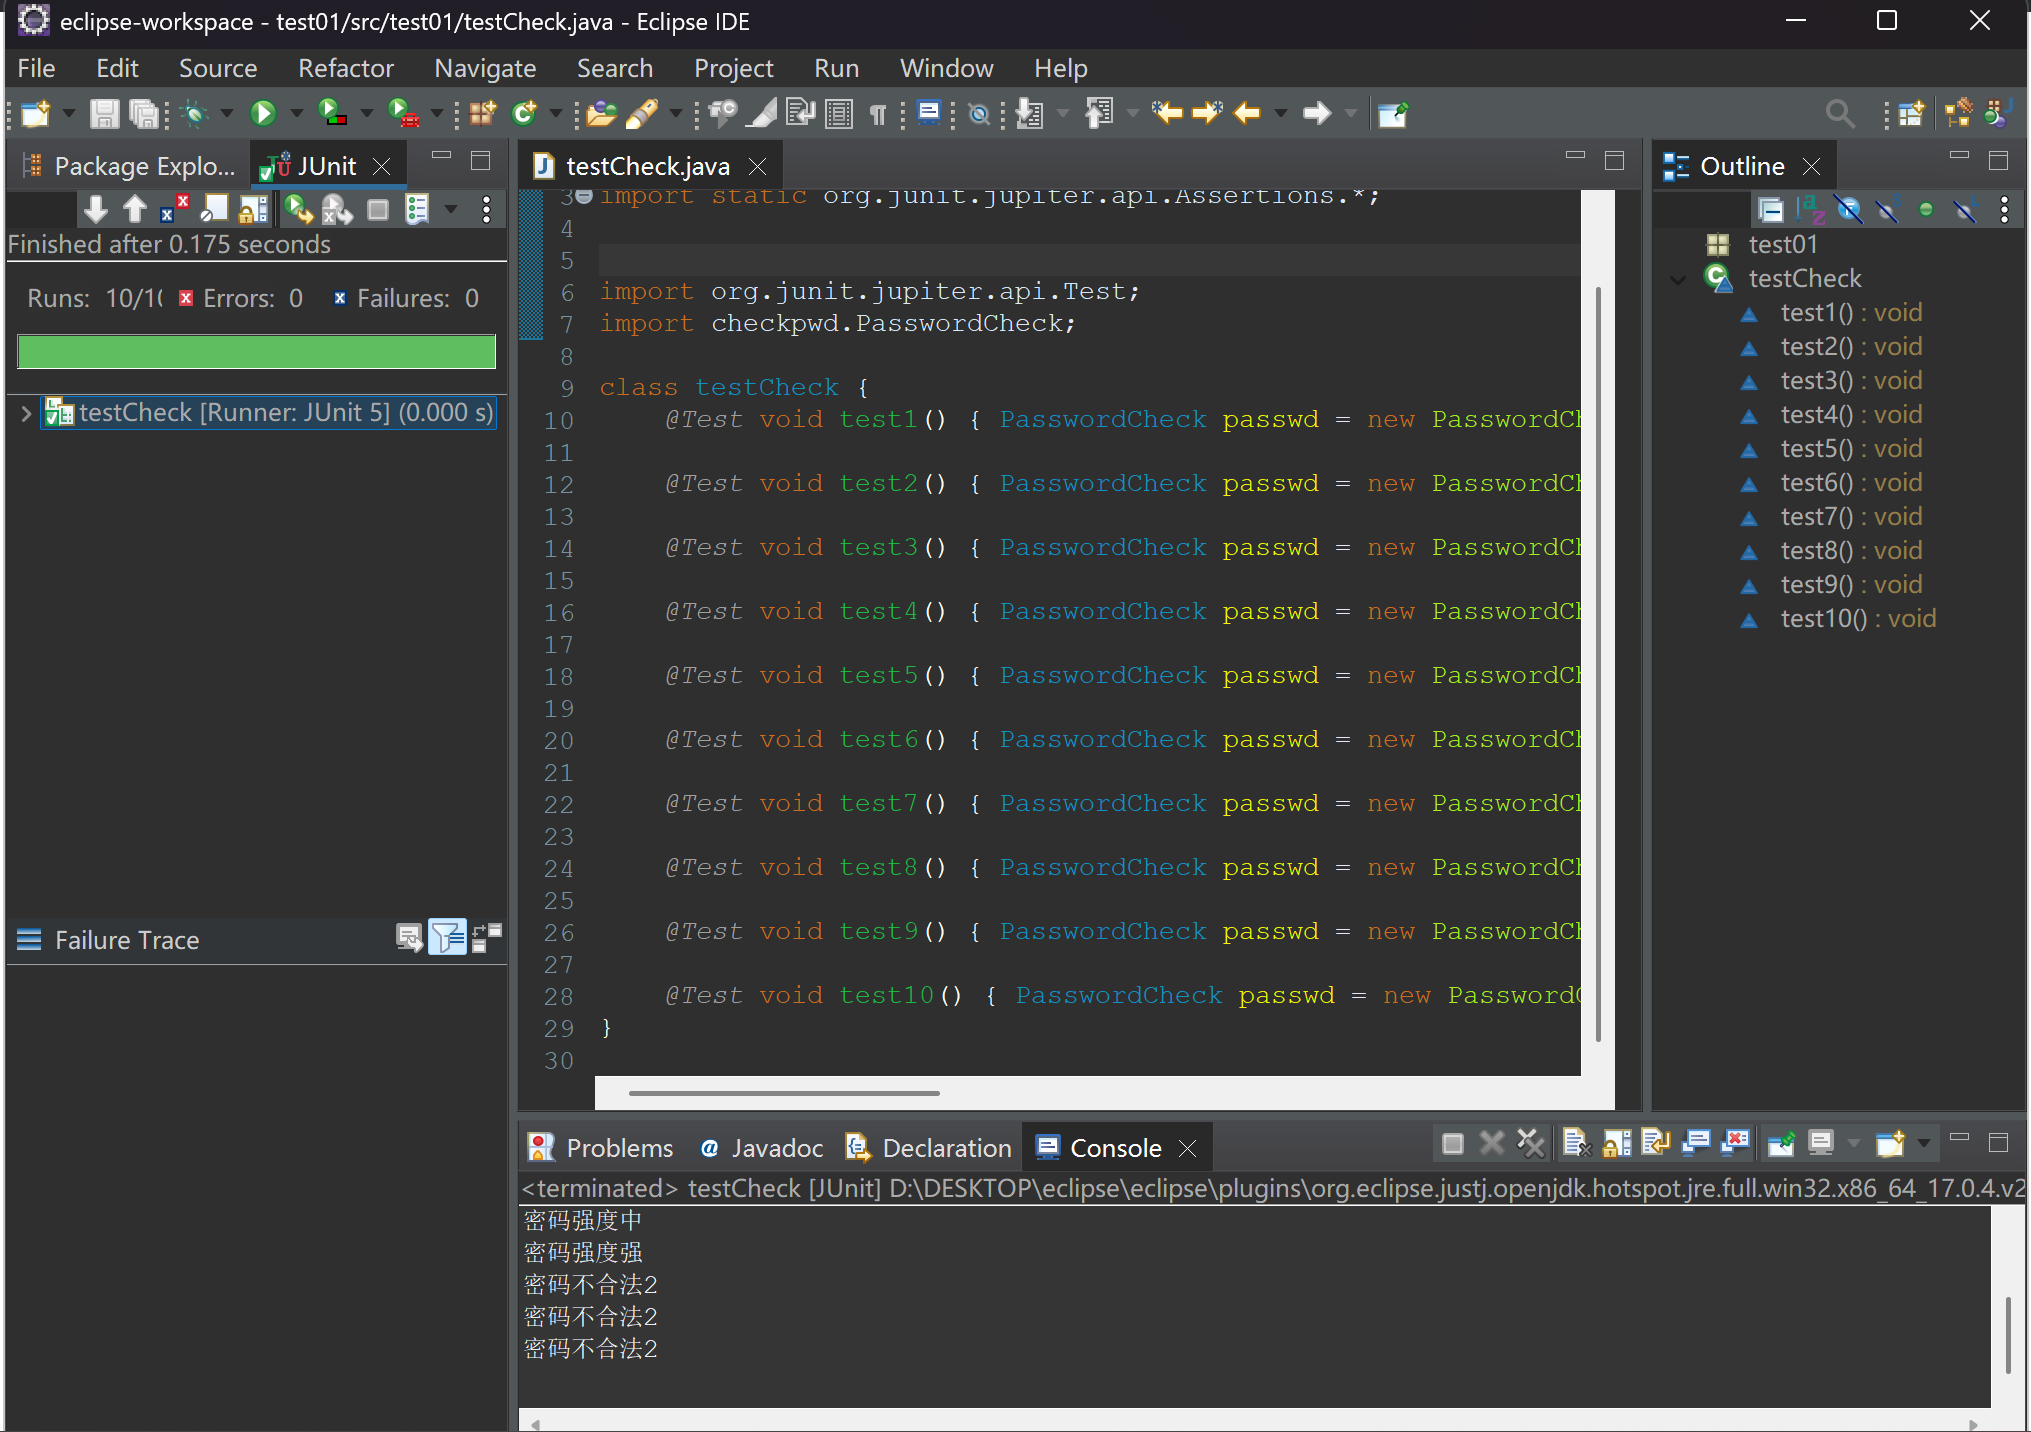Screen dimensions: 2031x1432
Task: Click Pin Console green pin icon
Action: coord(1781,1143)
